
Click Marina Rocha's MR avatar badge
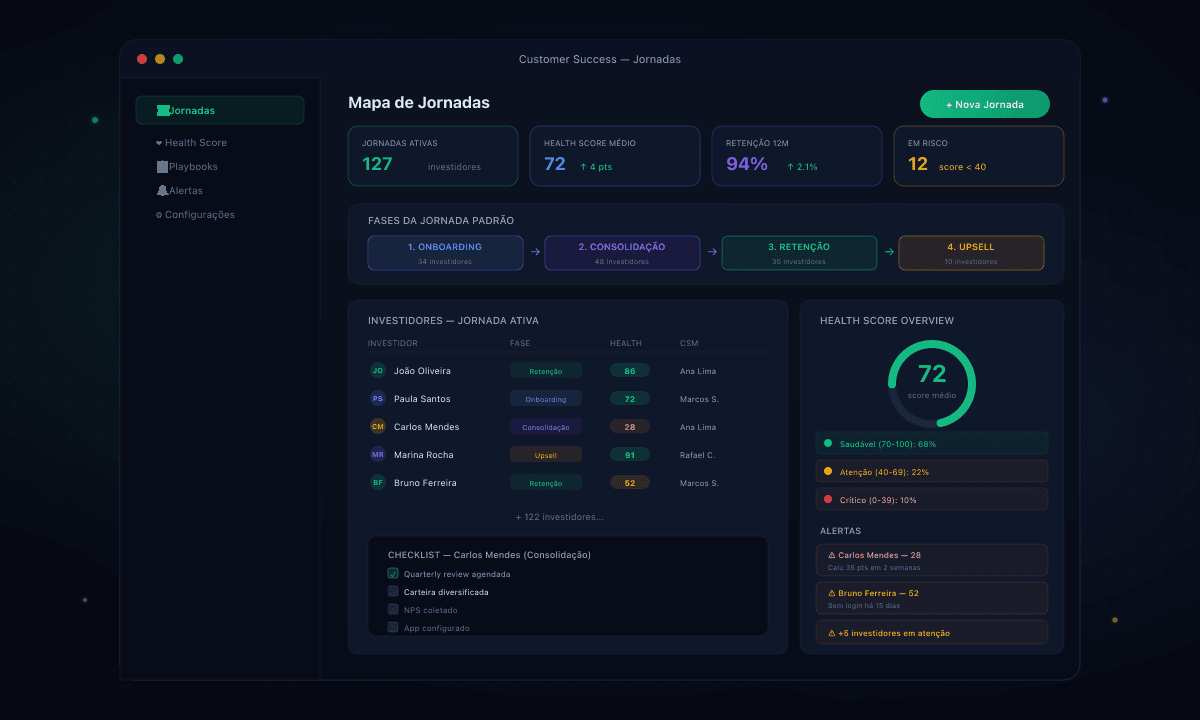378,454
